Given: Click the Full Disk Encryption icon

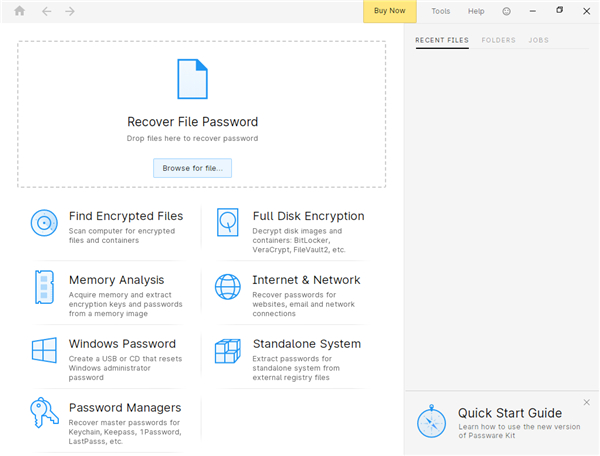Looking at the screenshot, I should (x=228, y=223).
